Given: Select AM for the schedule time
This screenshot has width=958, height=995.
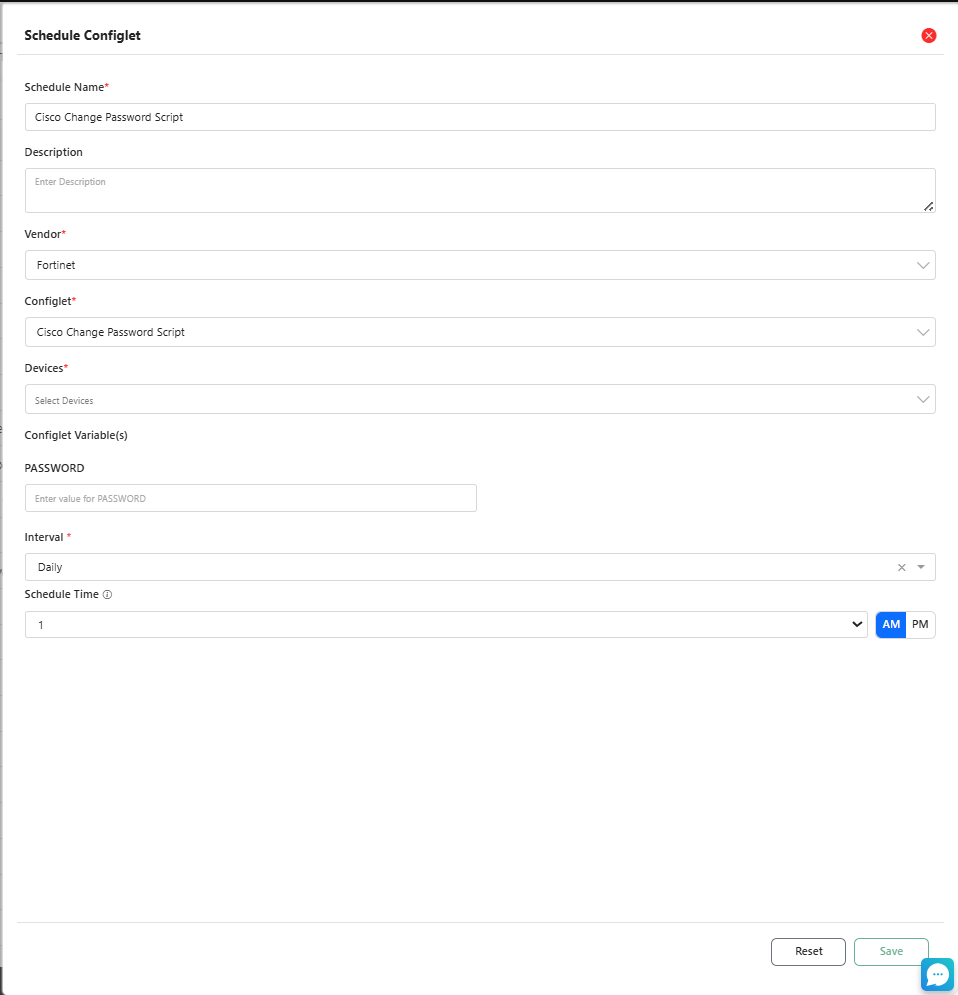Looking at the screenshot, I should (891, 625).
